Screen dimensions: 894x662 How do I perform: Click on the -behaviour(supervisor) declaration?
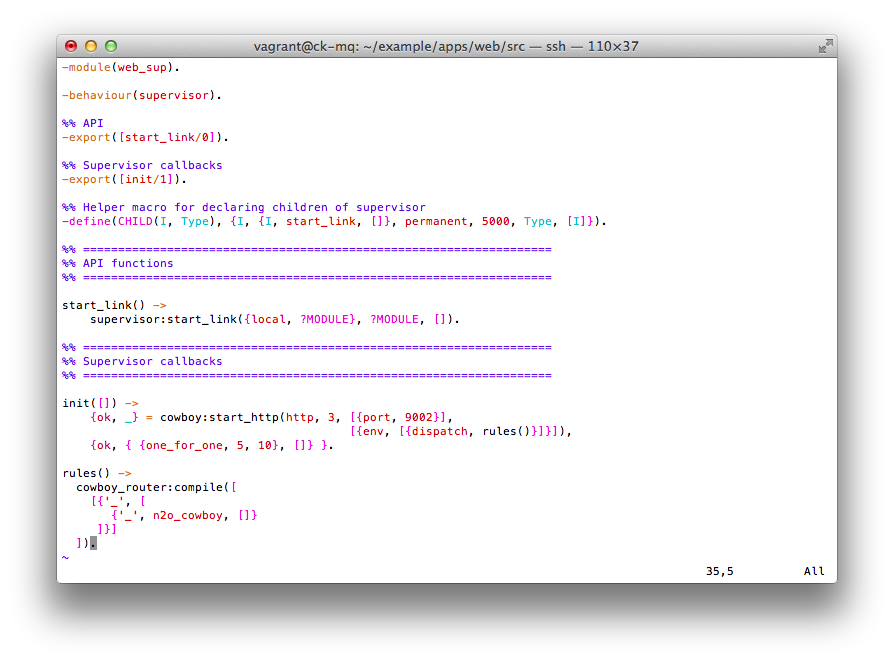tap(140, 96)
